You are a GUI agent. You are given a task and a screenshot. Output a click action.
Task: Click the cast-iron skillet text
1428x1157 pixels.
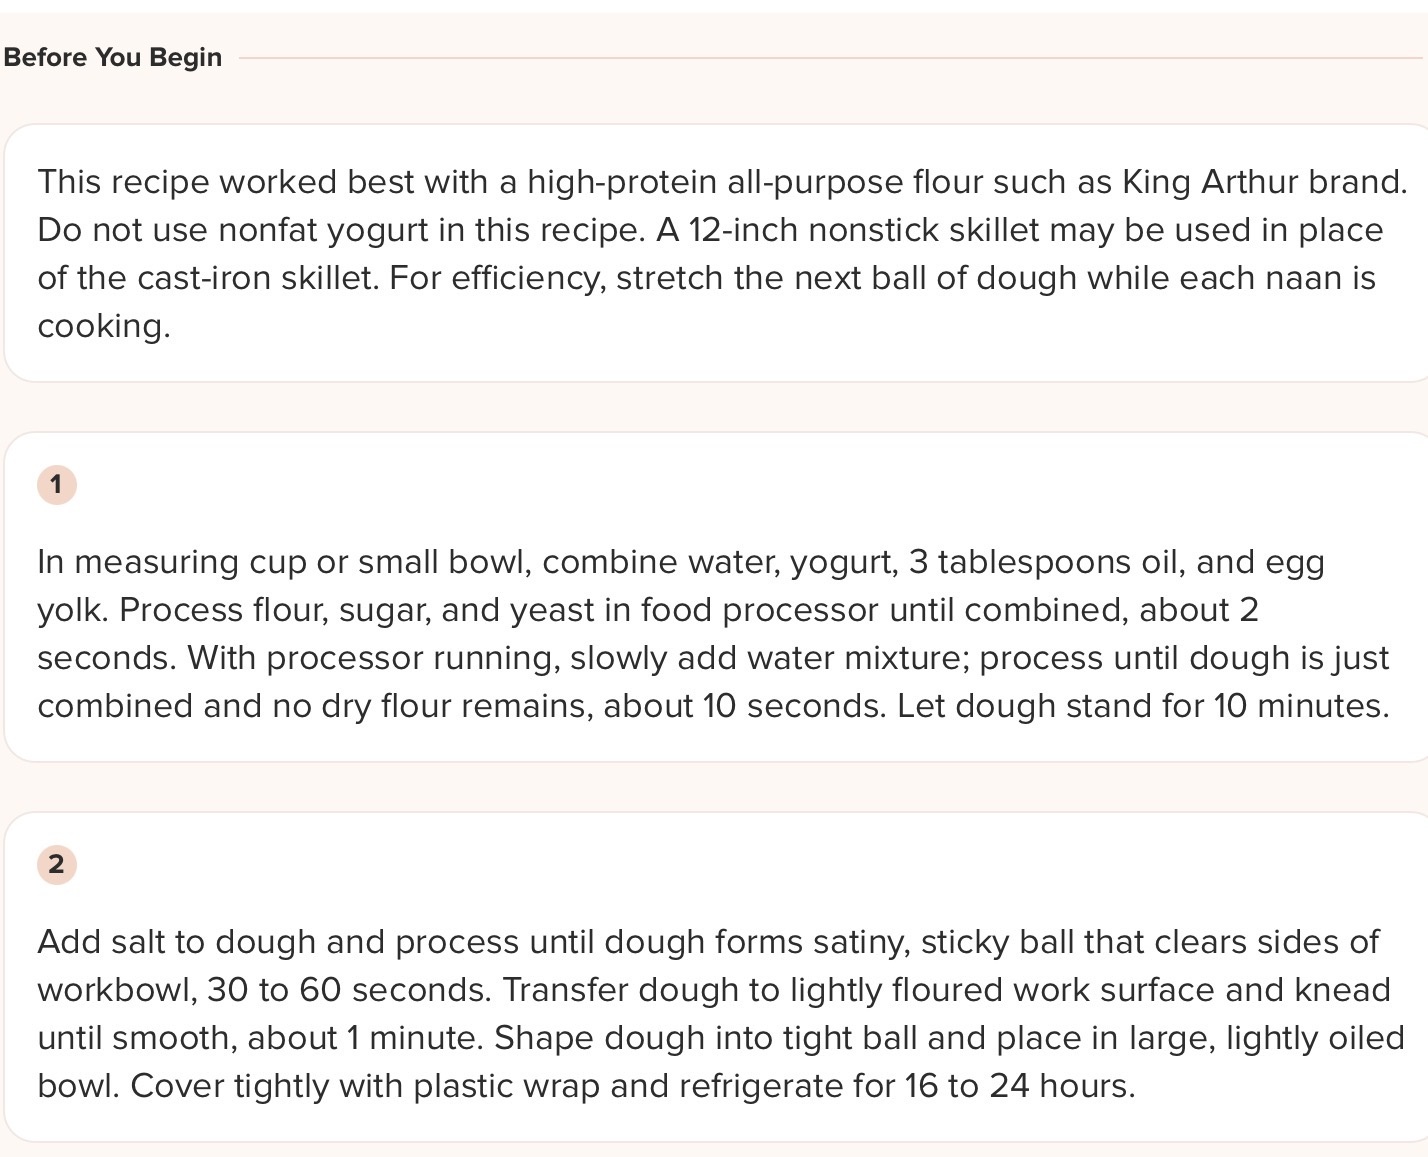click(x=255, y=278)
